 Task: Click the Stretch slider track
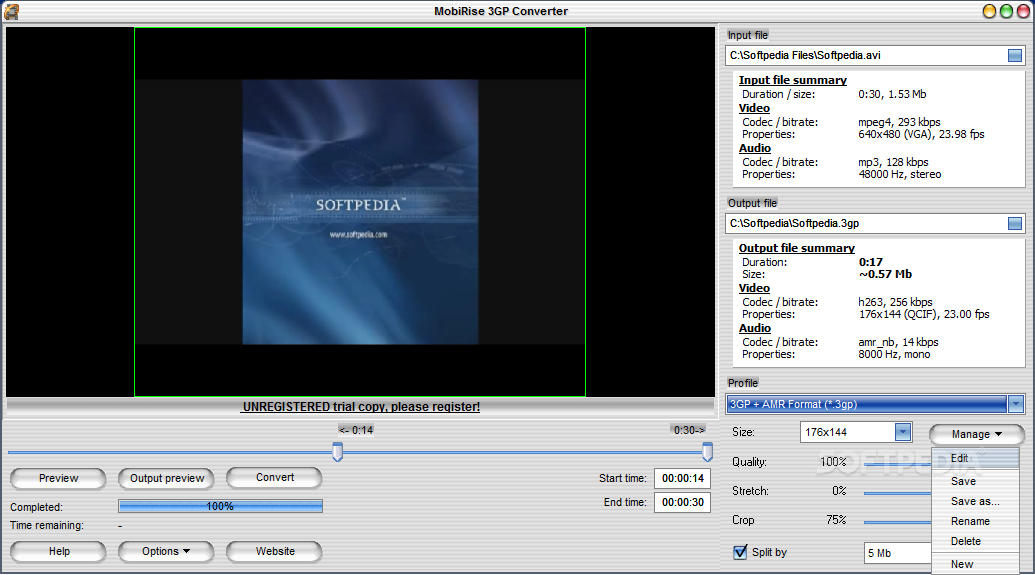coord(898,493)
